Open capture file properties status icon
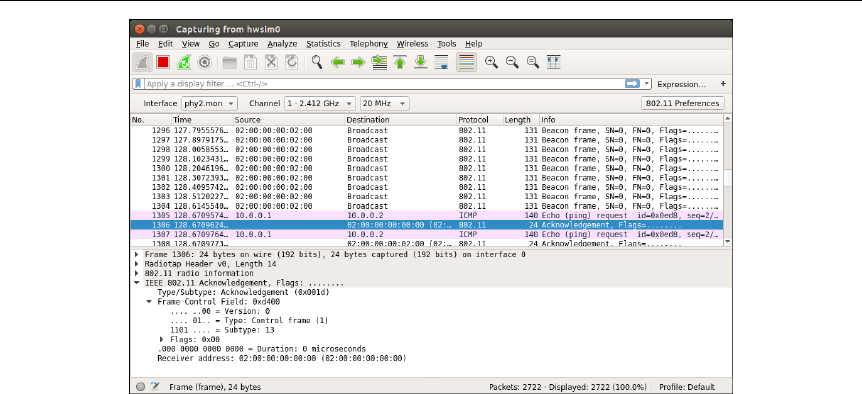This screenshot has height=394, width=862. (x=154, y=387)
